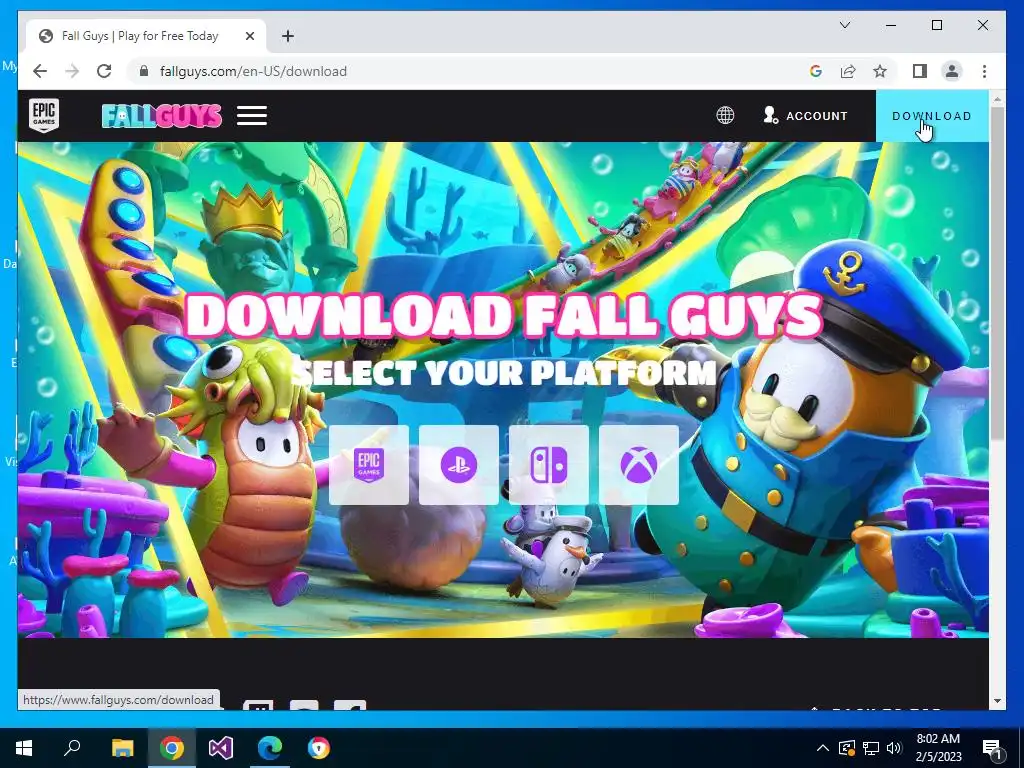Click the DOWNLOAD button in header
1024x768 pixels.
tap(932, 116)
